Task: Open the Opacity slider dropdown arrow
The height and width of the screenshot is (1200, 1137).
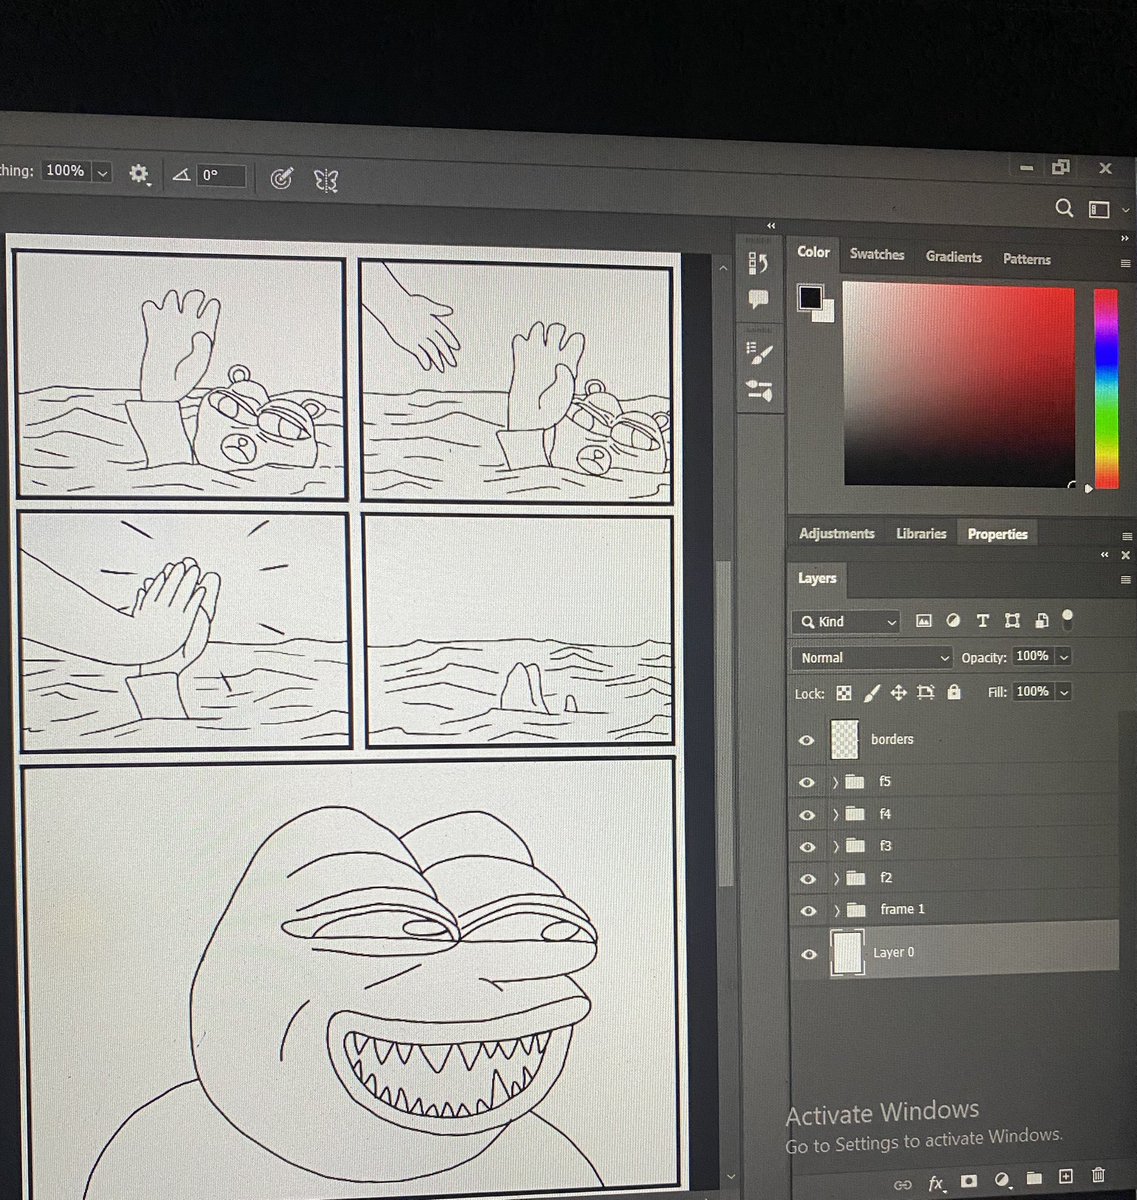Action: pyautogui.click(x=1064, y=657)
